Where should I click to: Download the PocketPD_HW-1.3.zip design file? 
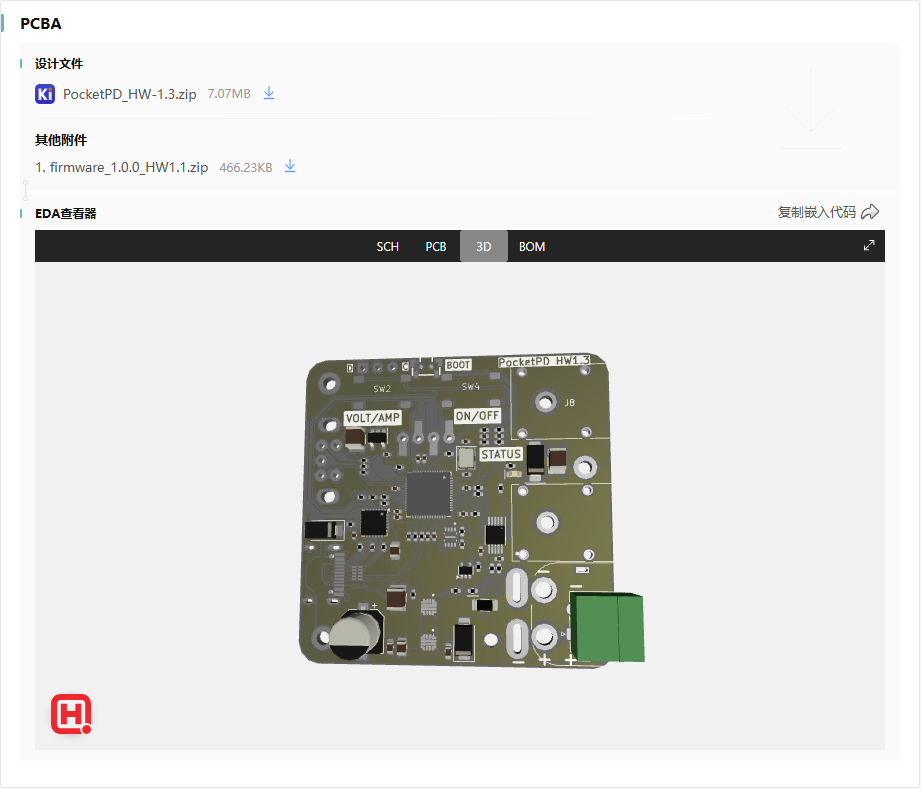pos(269,93)
